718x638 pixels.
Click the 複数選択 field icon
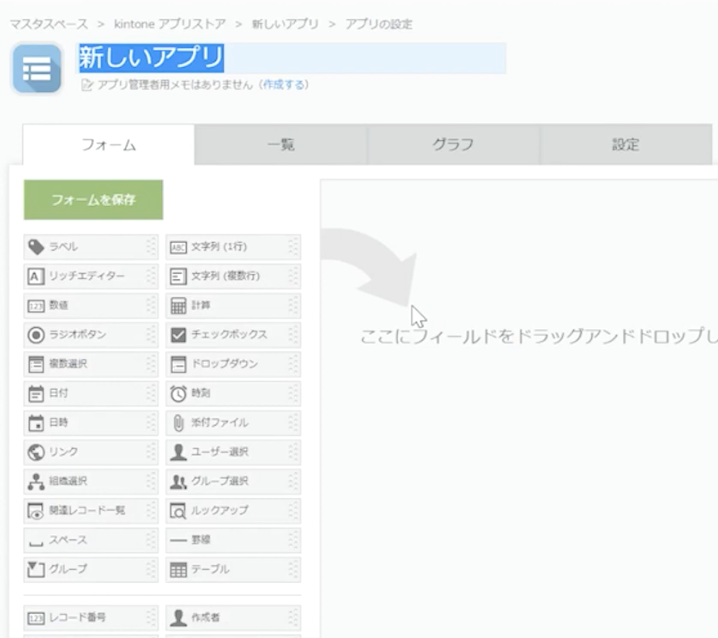(x=36, y=365)
